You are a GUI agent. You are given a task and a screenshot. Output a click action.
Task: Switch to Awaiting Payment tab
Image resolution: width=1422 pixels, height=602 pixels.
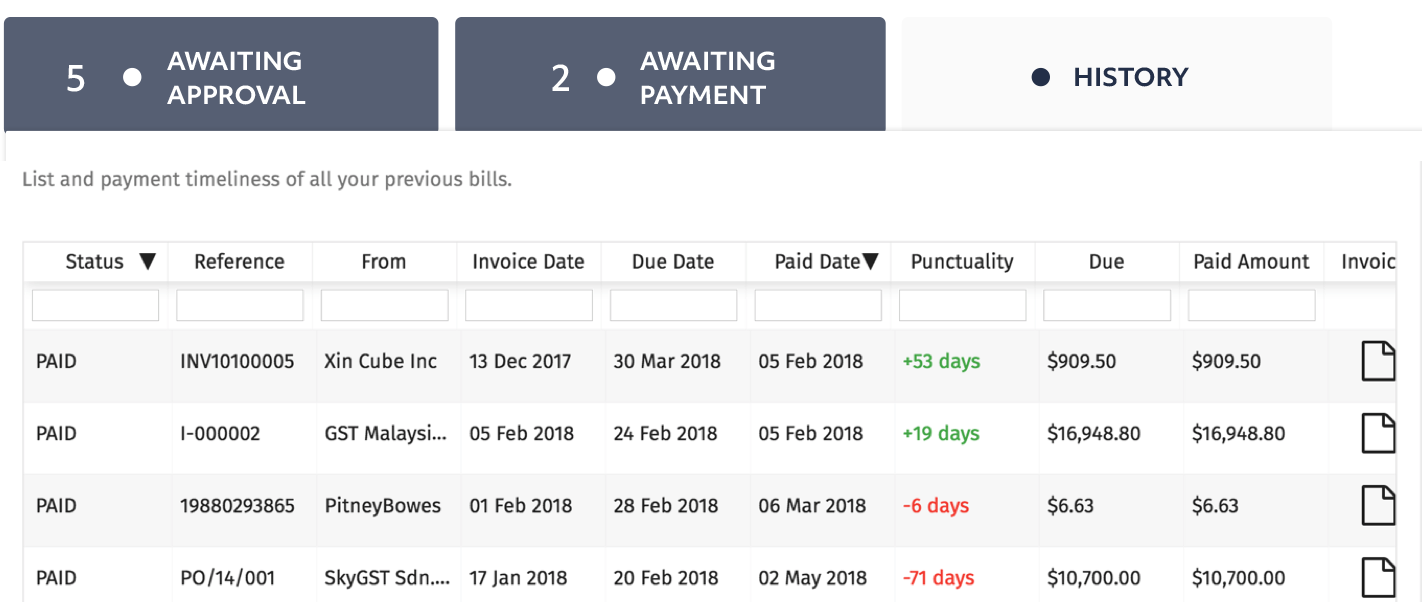point(670,75)
